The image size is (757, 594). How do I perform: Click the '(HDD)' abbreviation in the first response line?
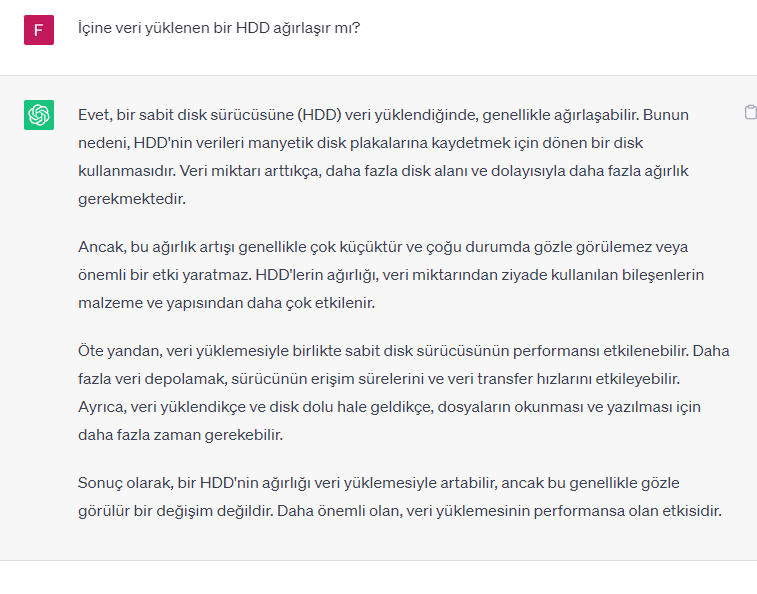tap(316, 115)
